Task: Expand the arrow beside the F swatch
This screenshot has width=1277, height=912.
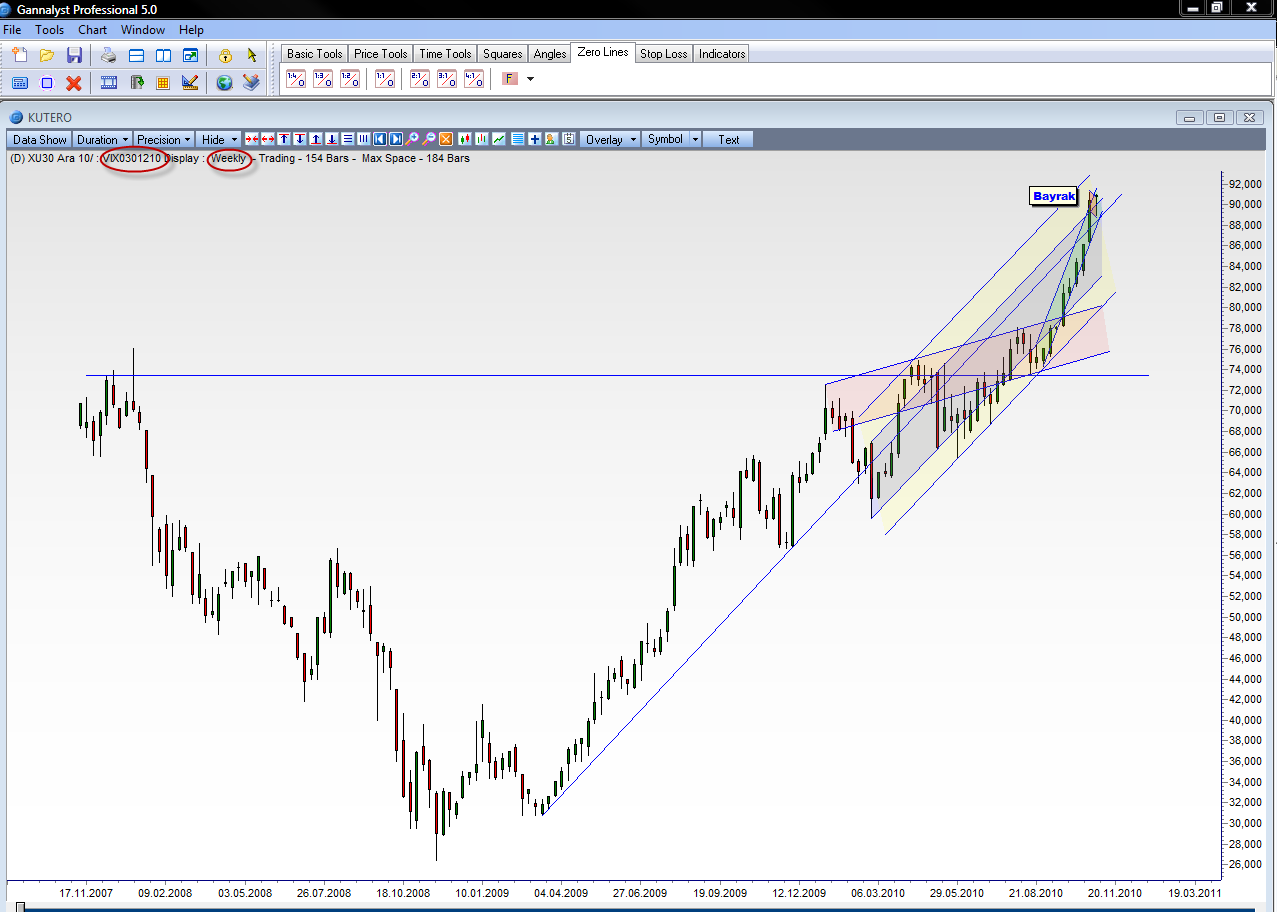Action: pos(530,79)
